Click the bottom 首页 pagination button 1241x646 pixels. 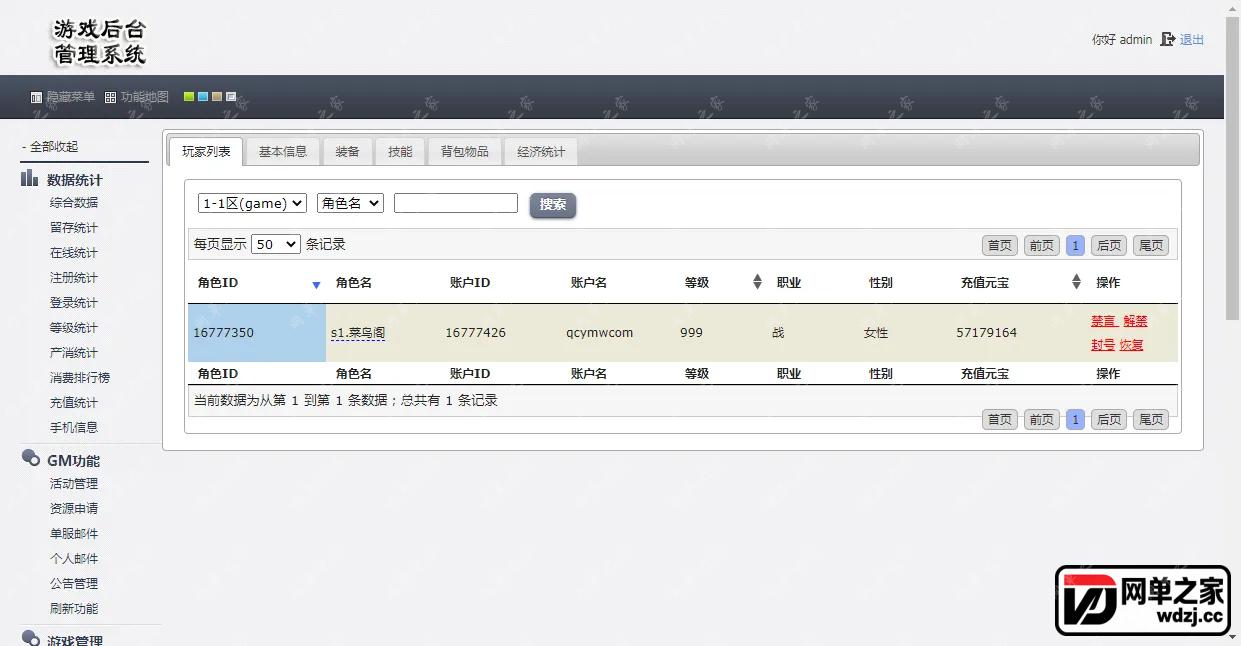1000,420
